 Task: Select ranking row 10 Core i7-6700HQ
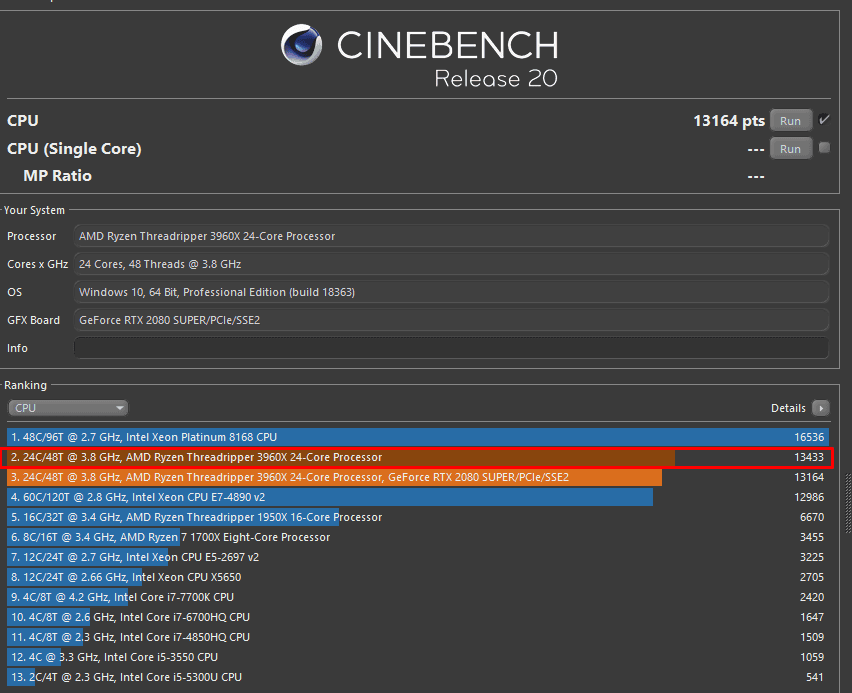pyautogui.click(x=418, y=617)
